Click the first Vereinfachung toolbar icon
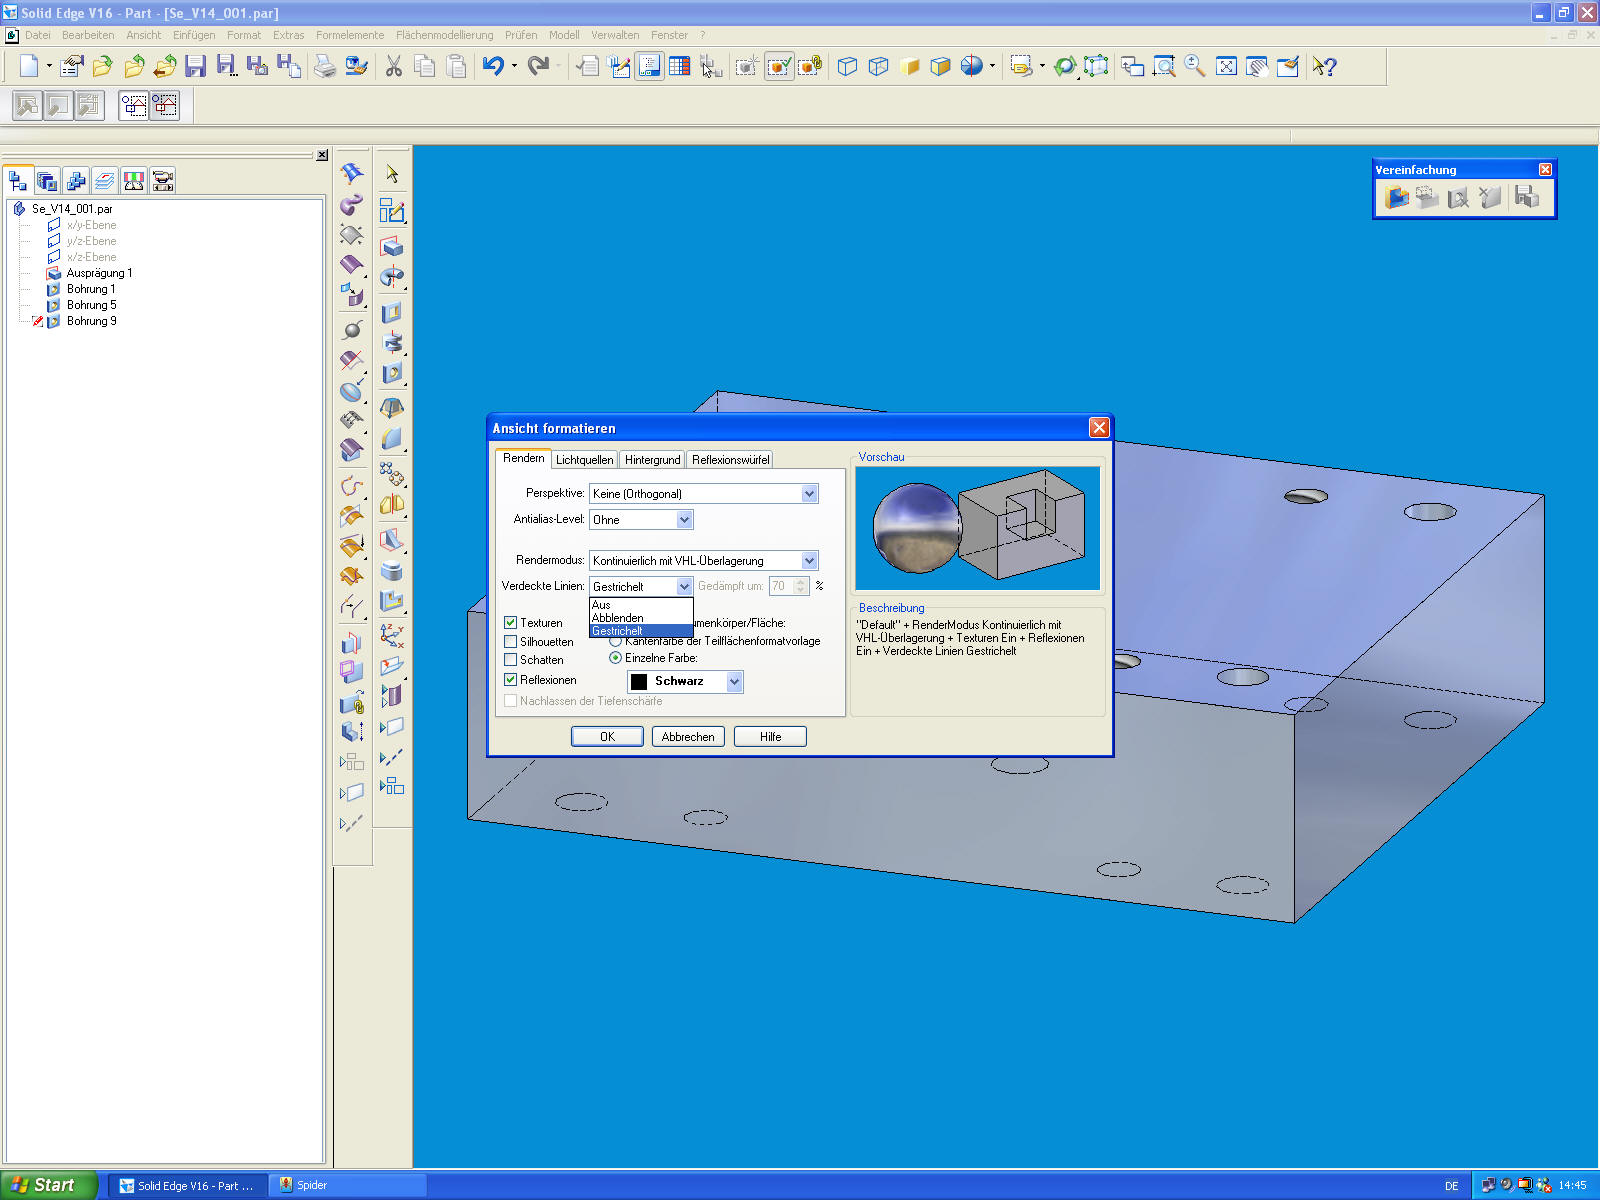 1397,197
